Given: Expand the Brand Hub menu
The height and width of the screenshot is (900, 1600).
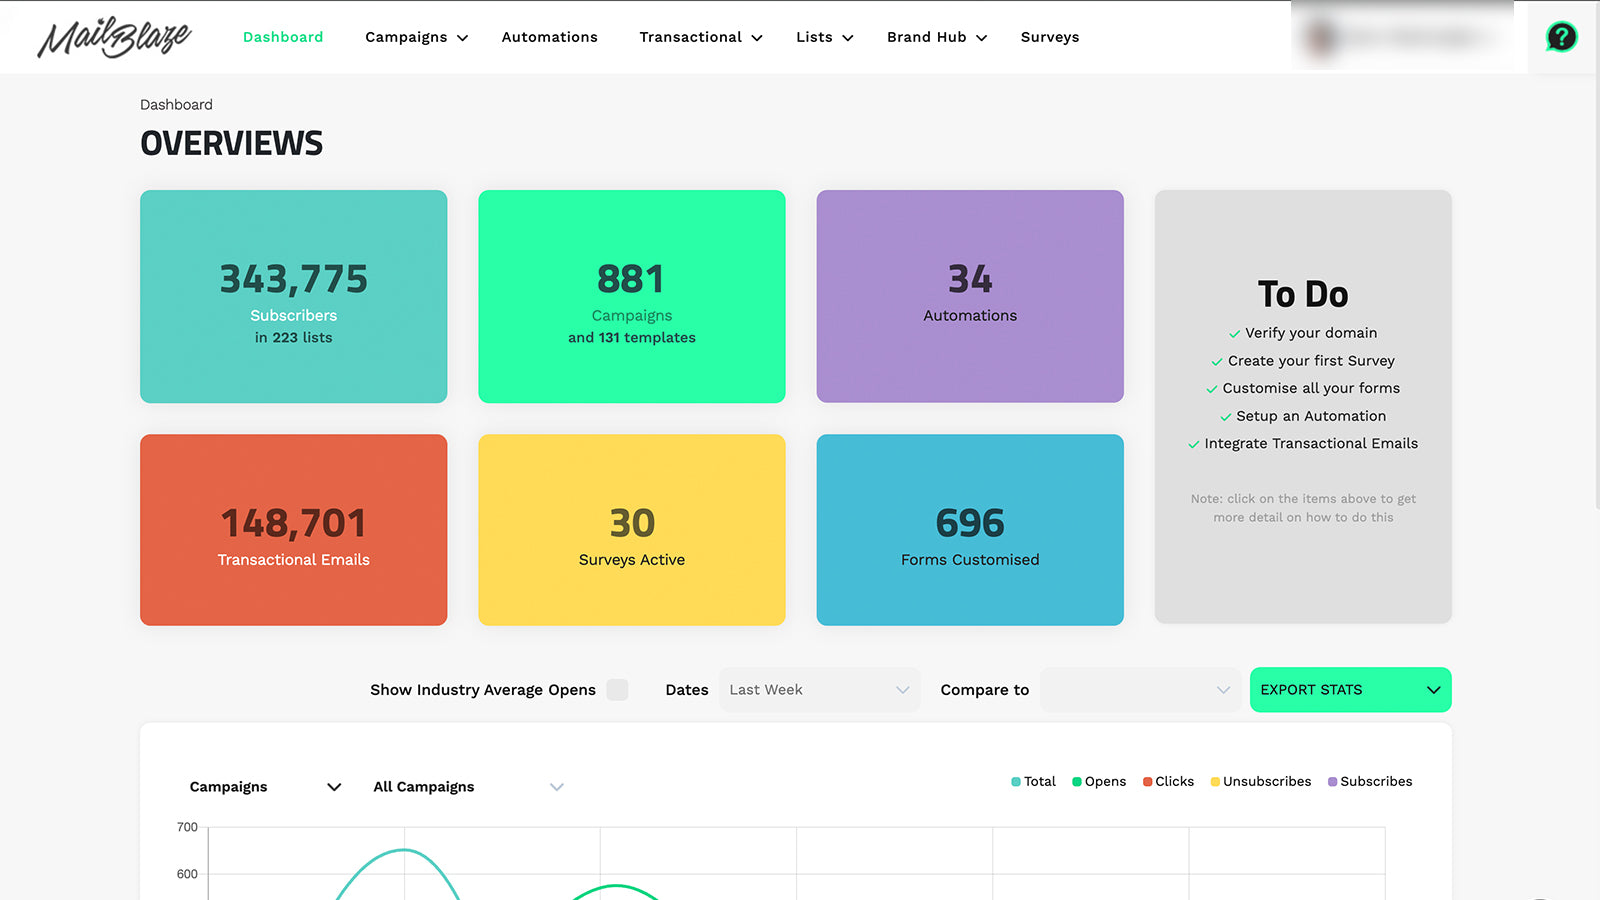Looking at the screenshot, I should point(936,37).
